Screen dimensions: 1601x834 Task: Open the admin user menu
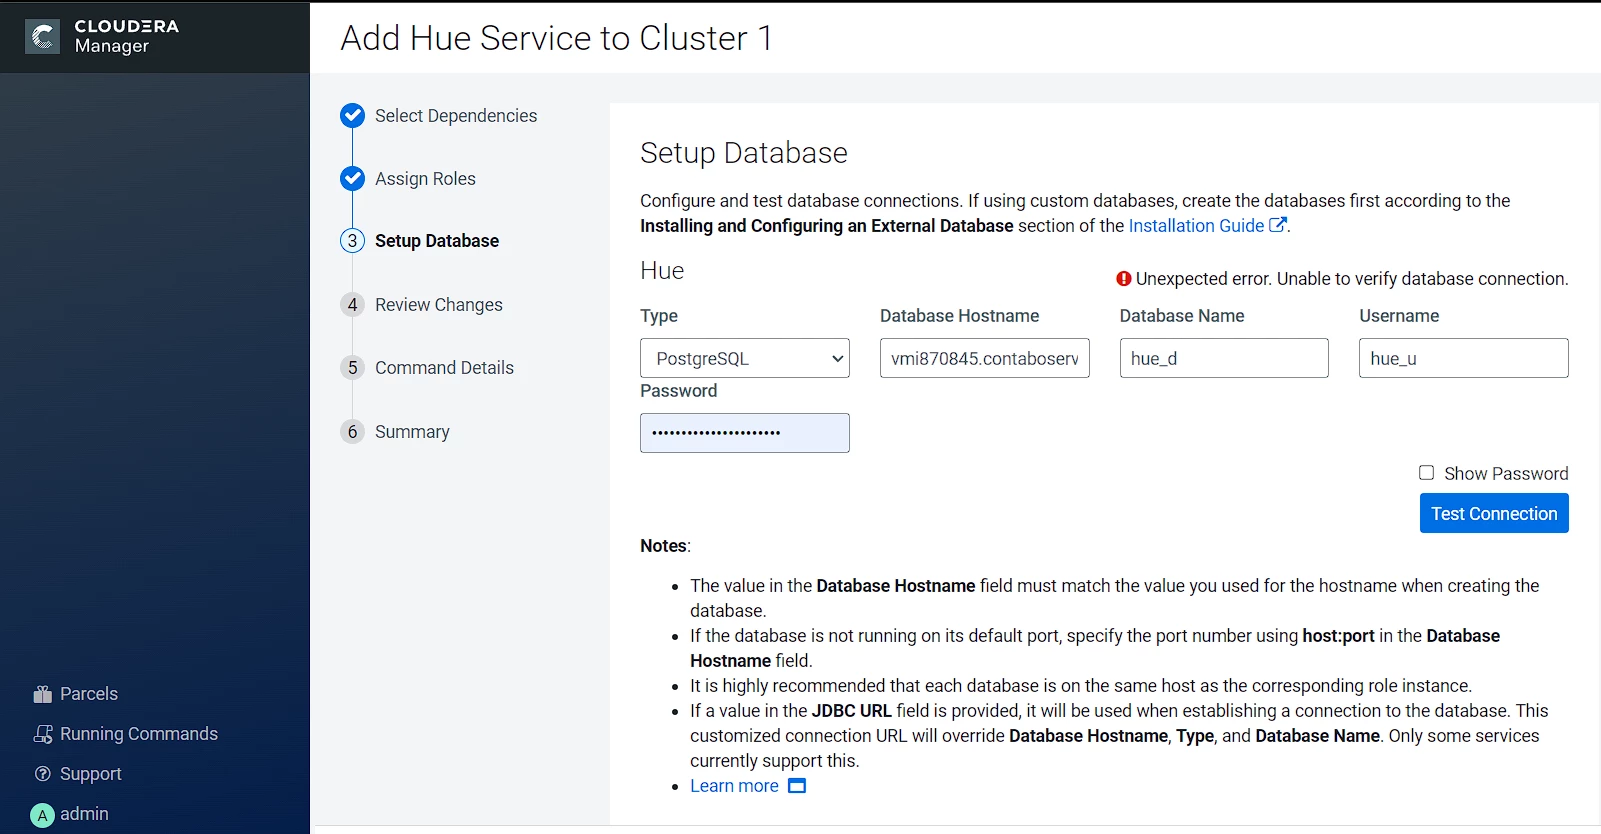tap(84, 814)
